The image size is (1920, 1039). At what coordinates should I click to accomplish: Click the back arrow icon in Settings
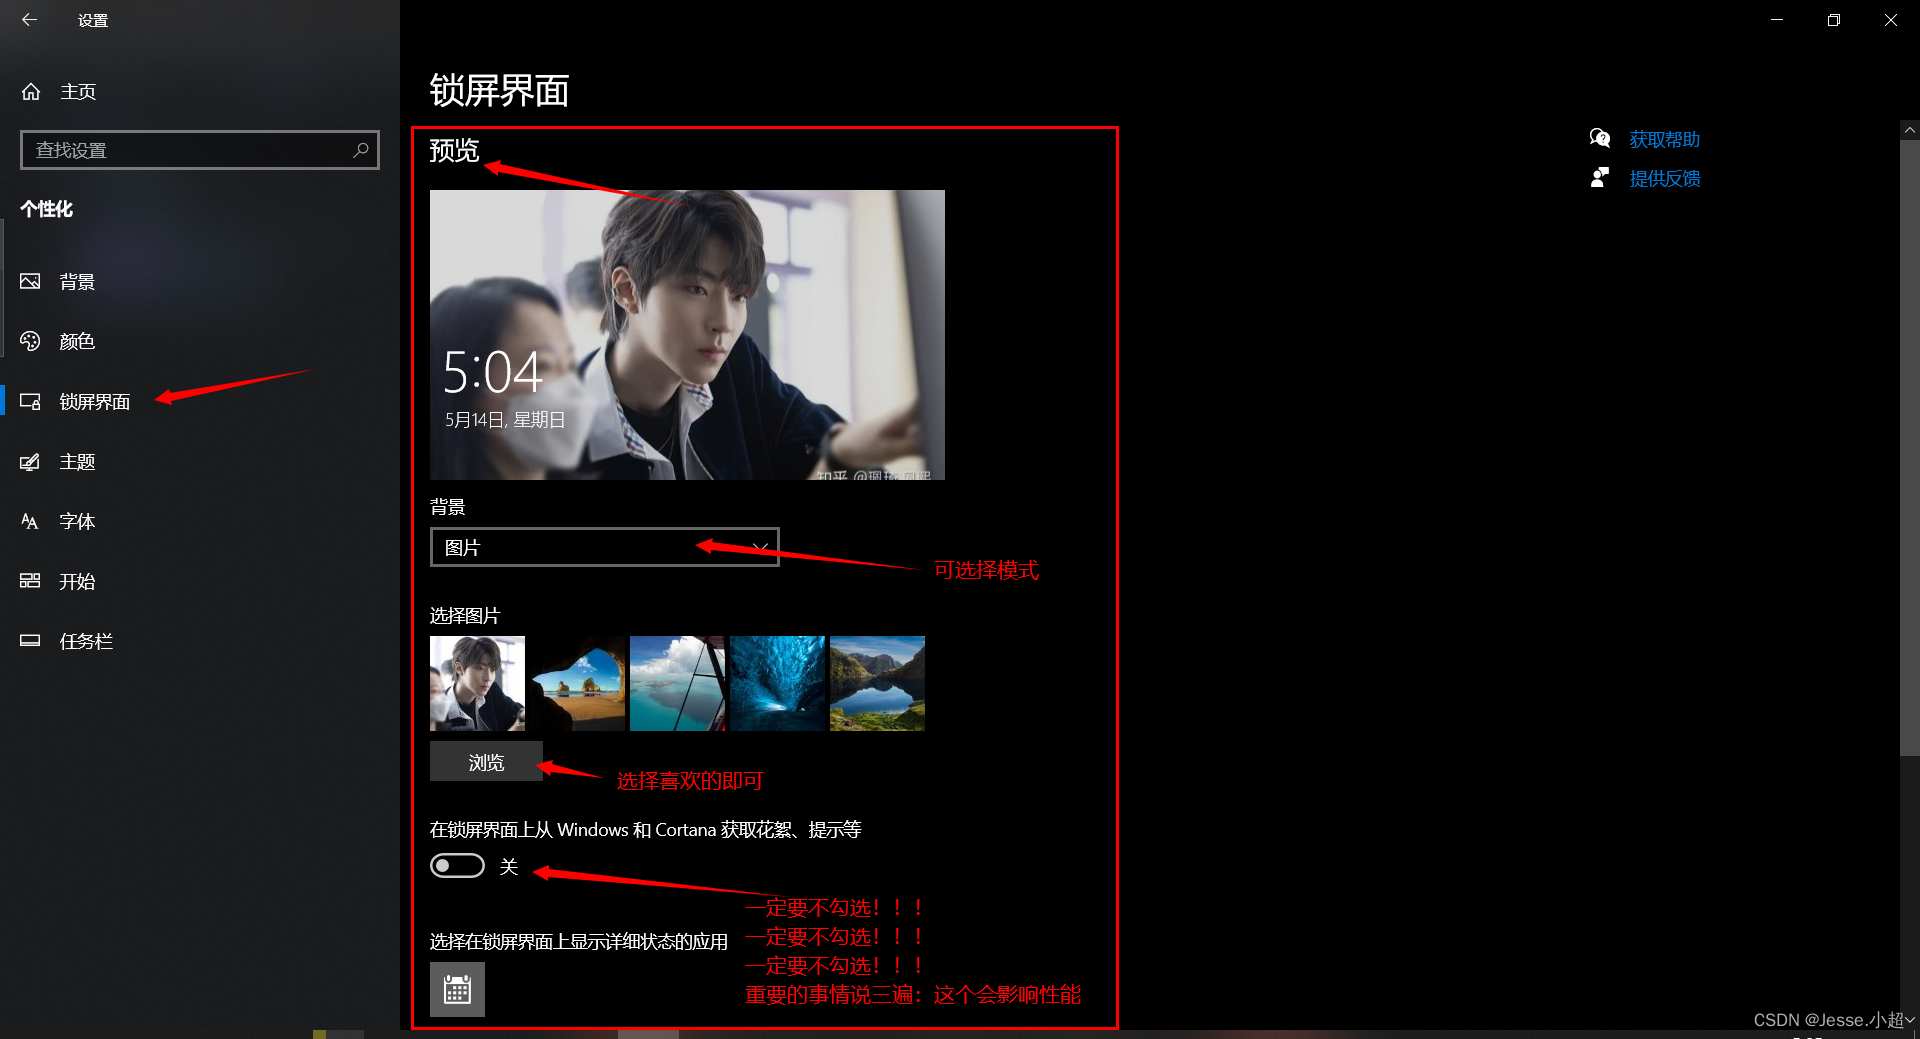tap(29, 20)
